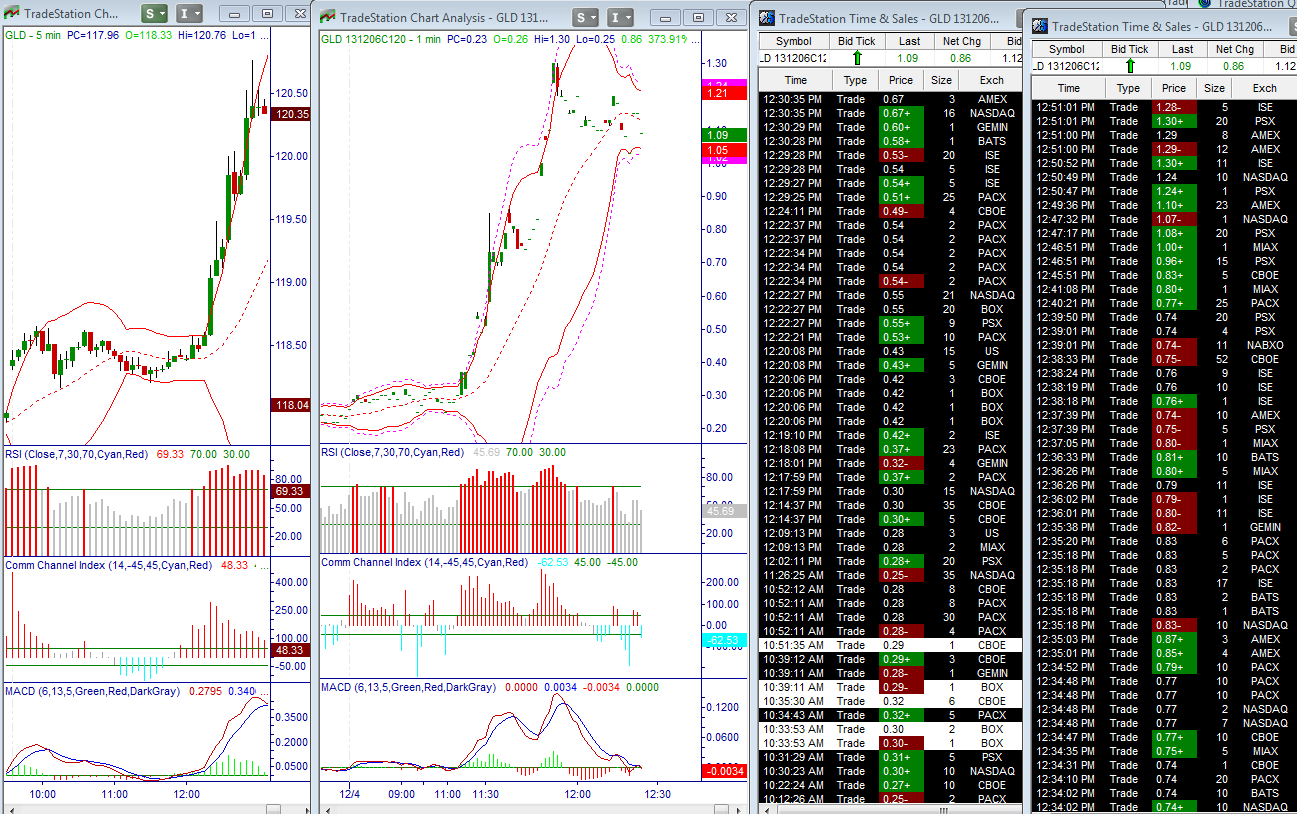Click the 48.33 CCI marker on 5 min chart
The width and height of the screenshot is (1297, 814).
(x=291, y=650)
